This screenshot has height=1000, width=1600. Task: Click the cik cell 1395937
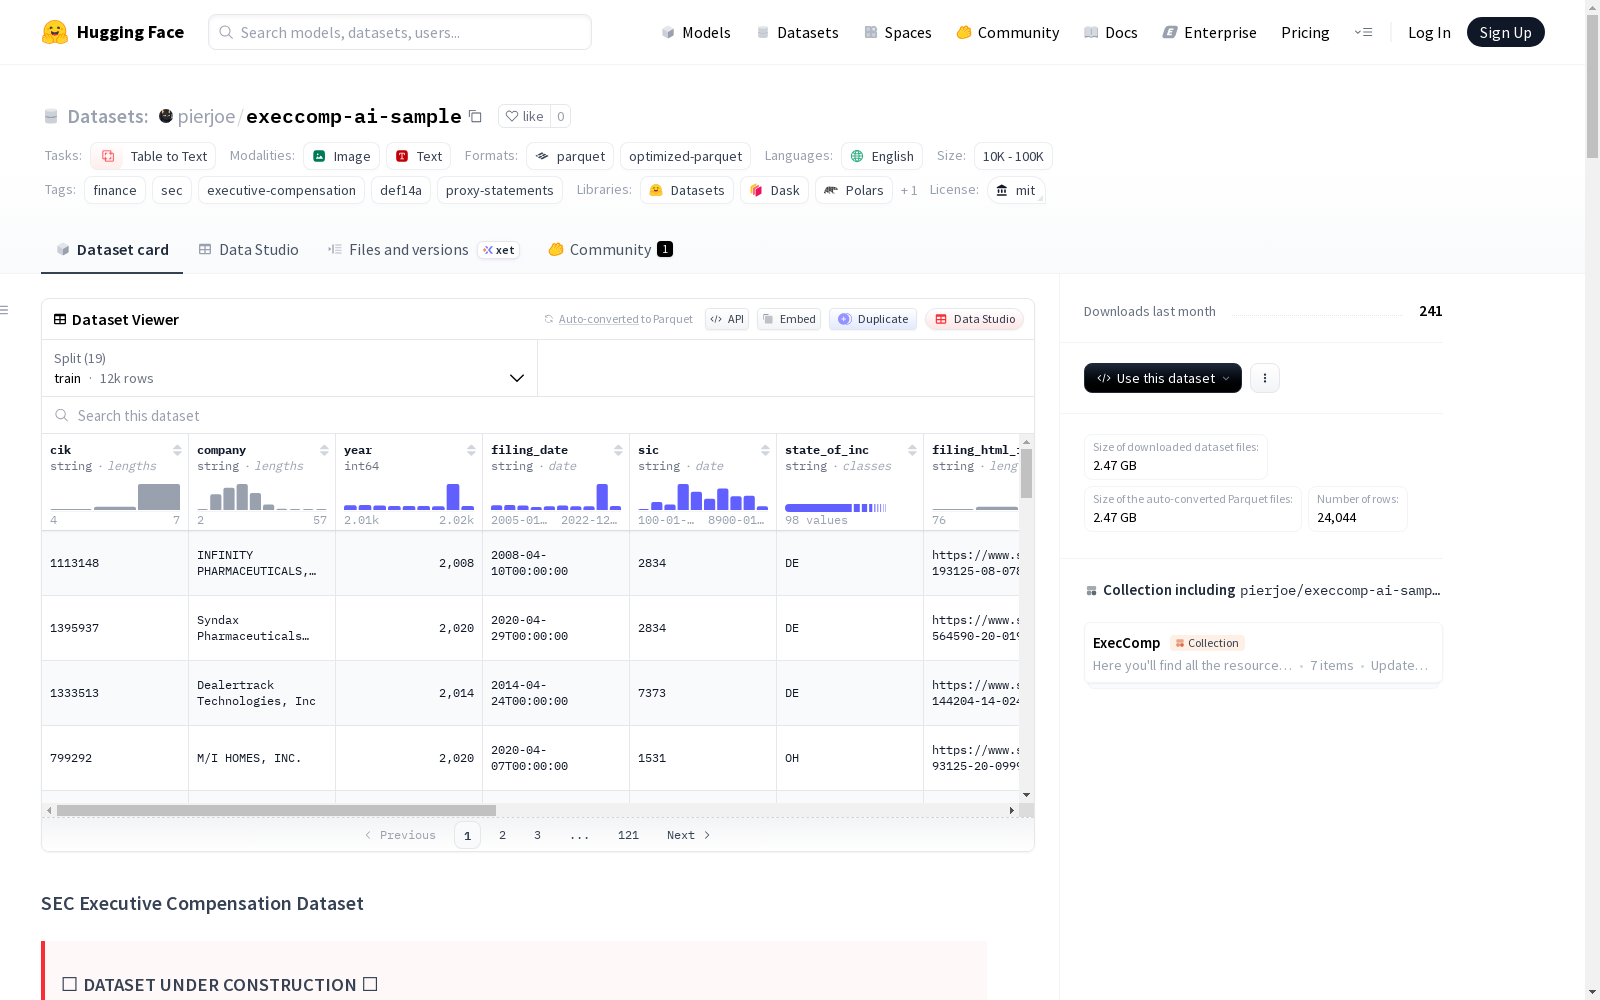click(115, 628)
